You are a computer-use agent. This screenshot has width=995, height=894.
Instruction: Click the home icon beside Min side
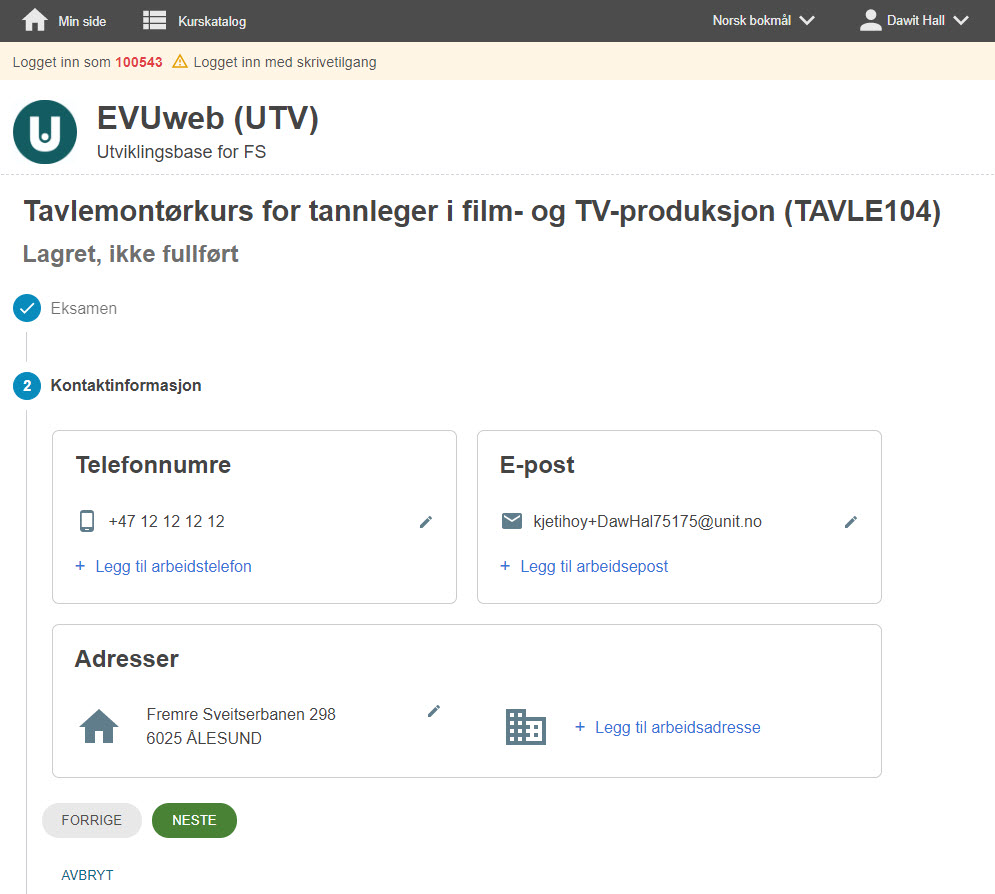tap(34, 20)
